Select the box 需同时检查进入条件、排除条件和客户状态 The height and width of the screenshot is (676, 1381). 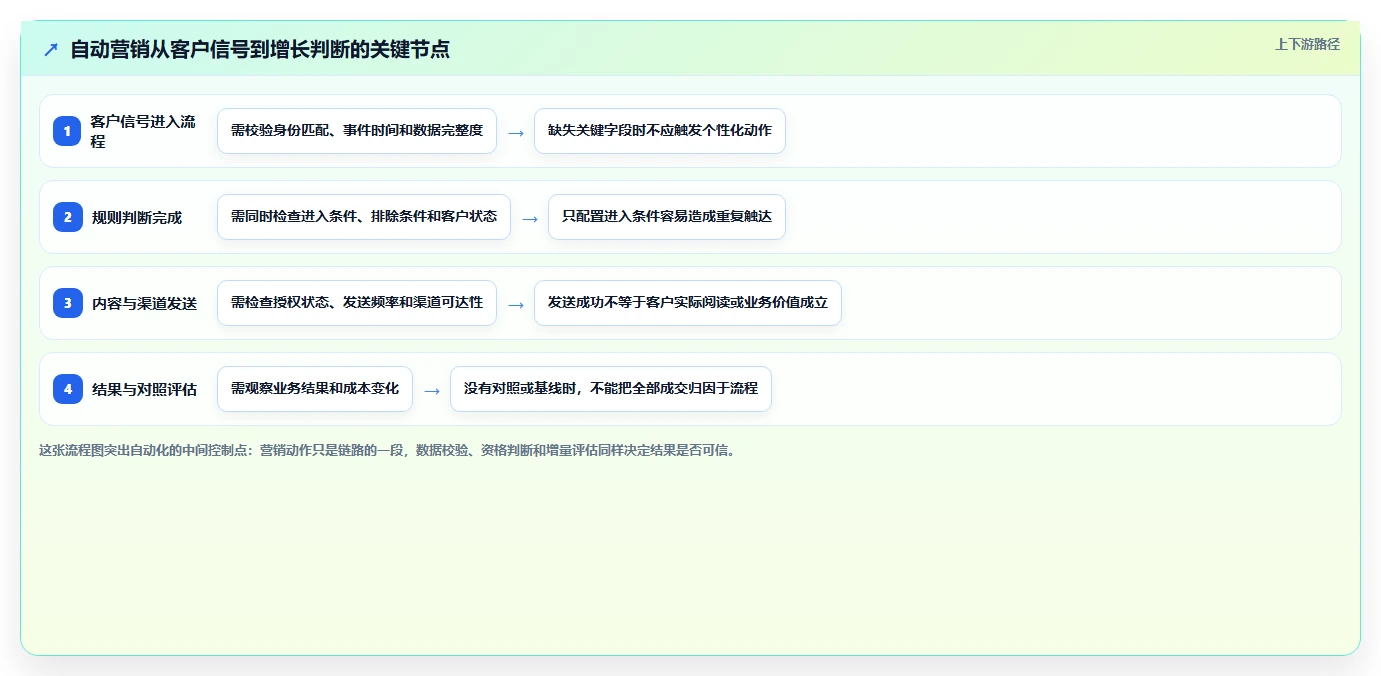point(364,217)
